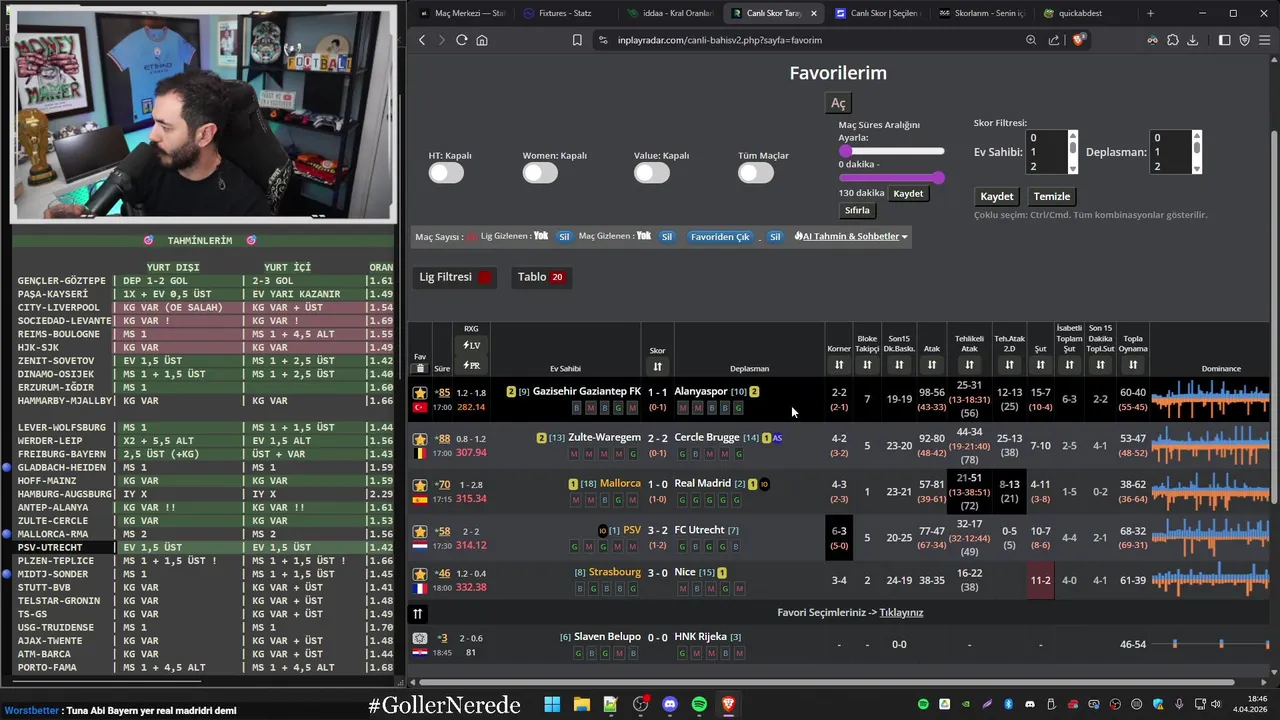Click the Aç button under Favorilerim
This screenshot has height=720, width=1280.
click(838, 103)
